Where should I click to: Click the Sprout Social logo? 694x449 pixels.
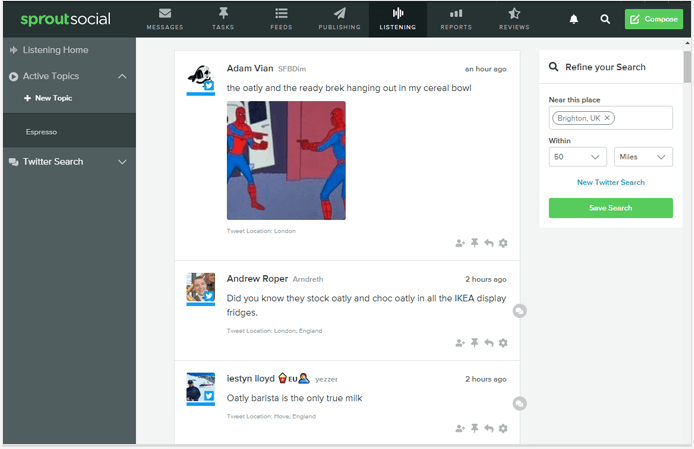tap(66, 19)
